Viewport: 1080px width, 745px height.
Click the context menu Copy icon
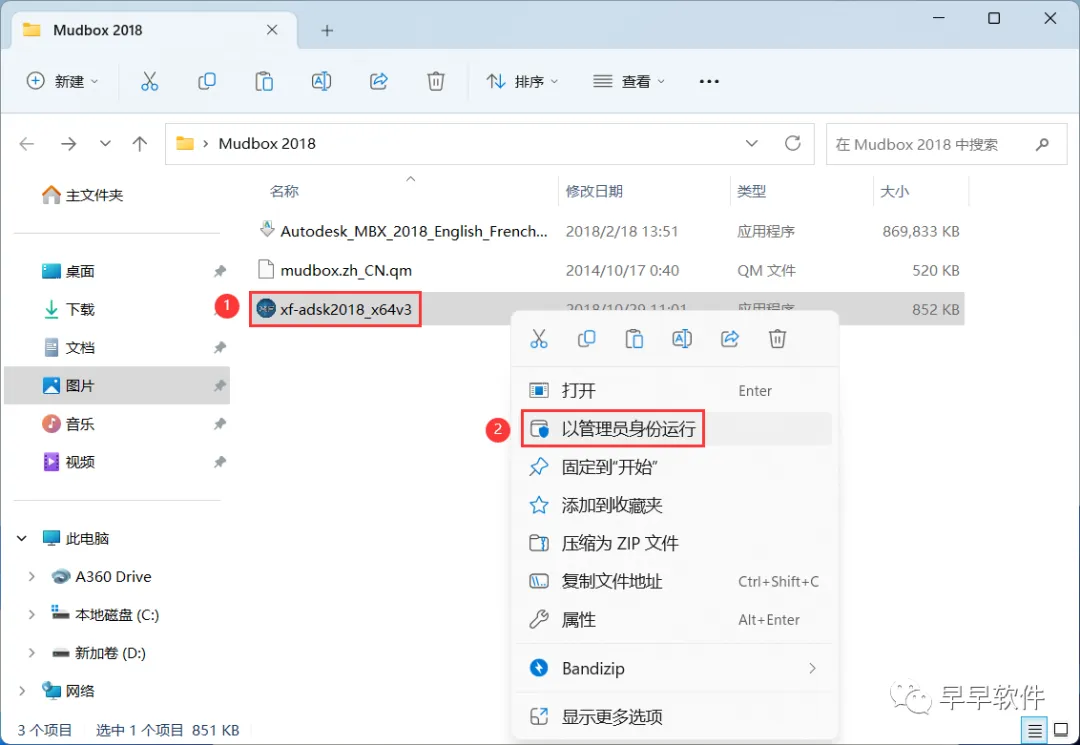click(x=586, y=339)
